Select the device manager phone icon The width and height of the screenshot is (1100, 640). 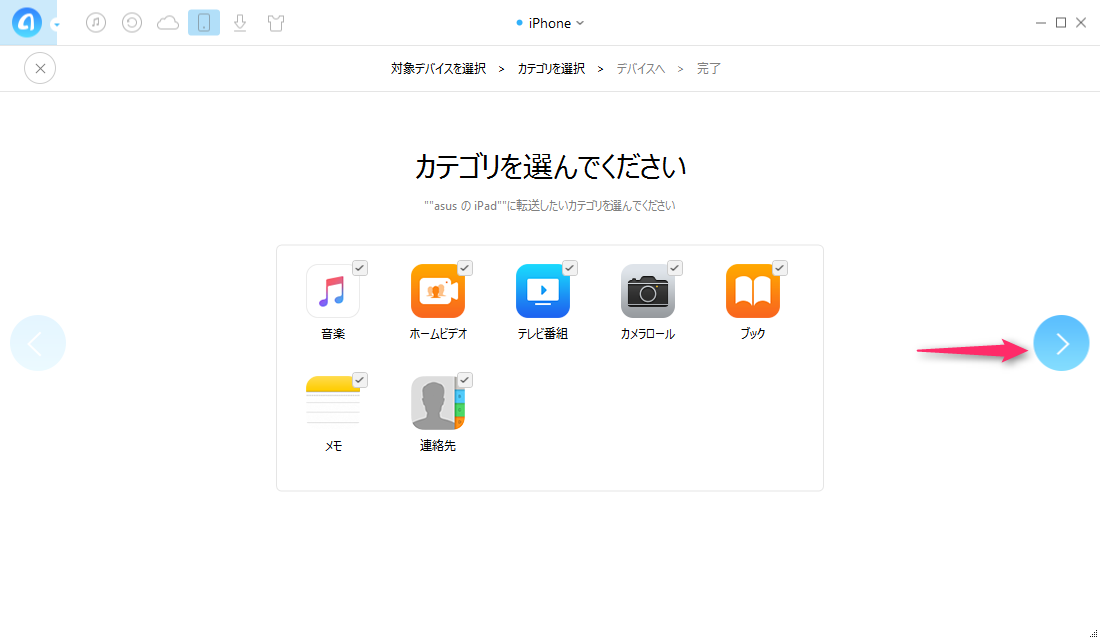[204, 22]
